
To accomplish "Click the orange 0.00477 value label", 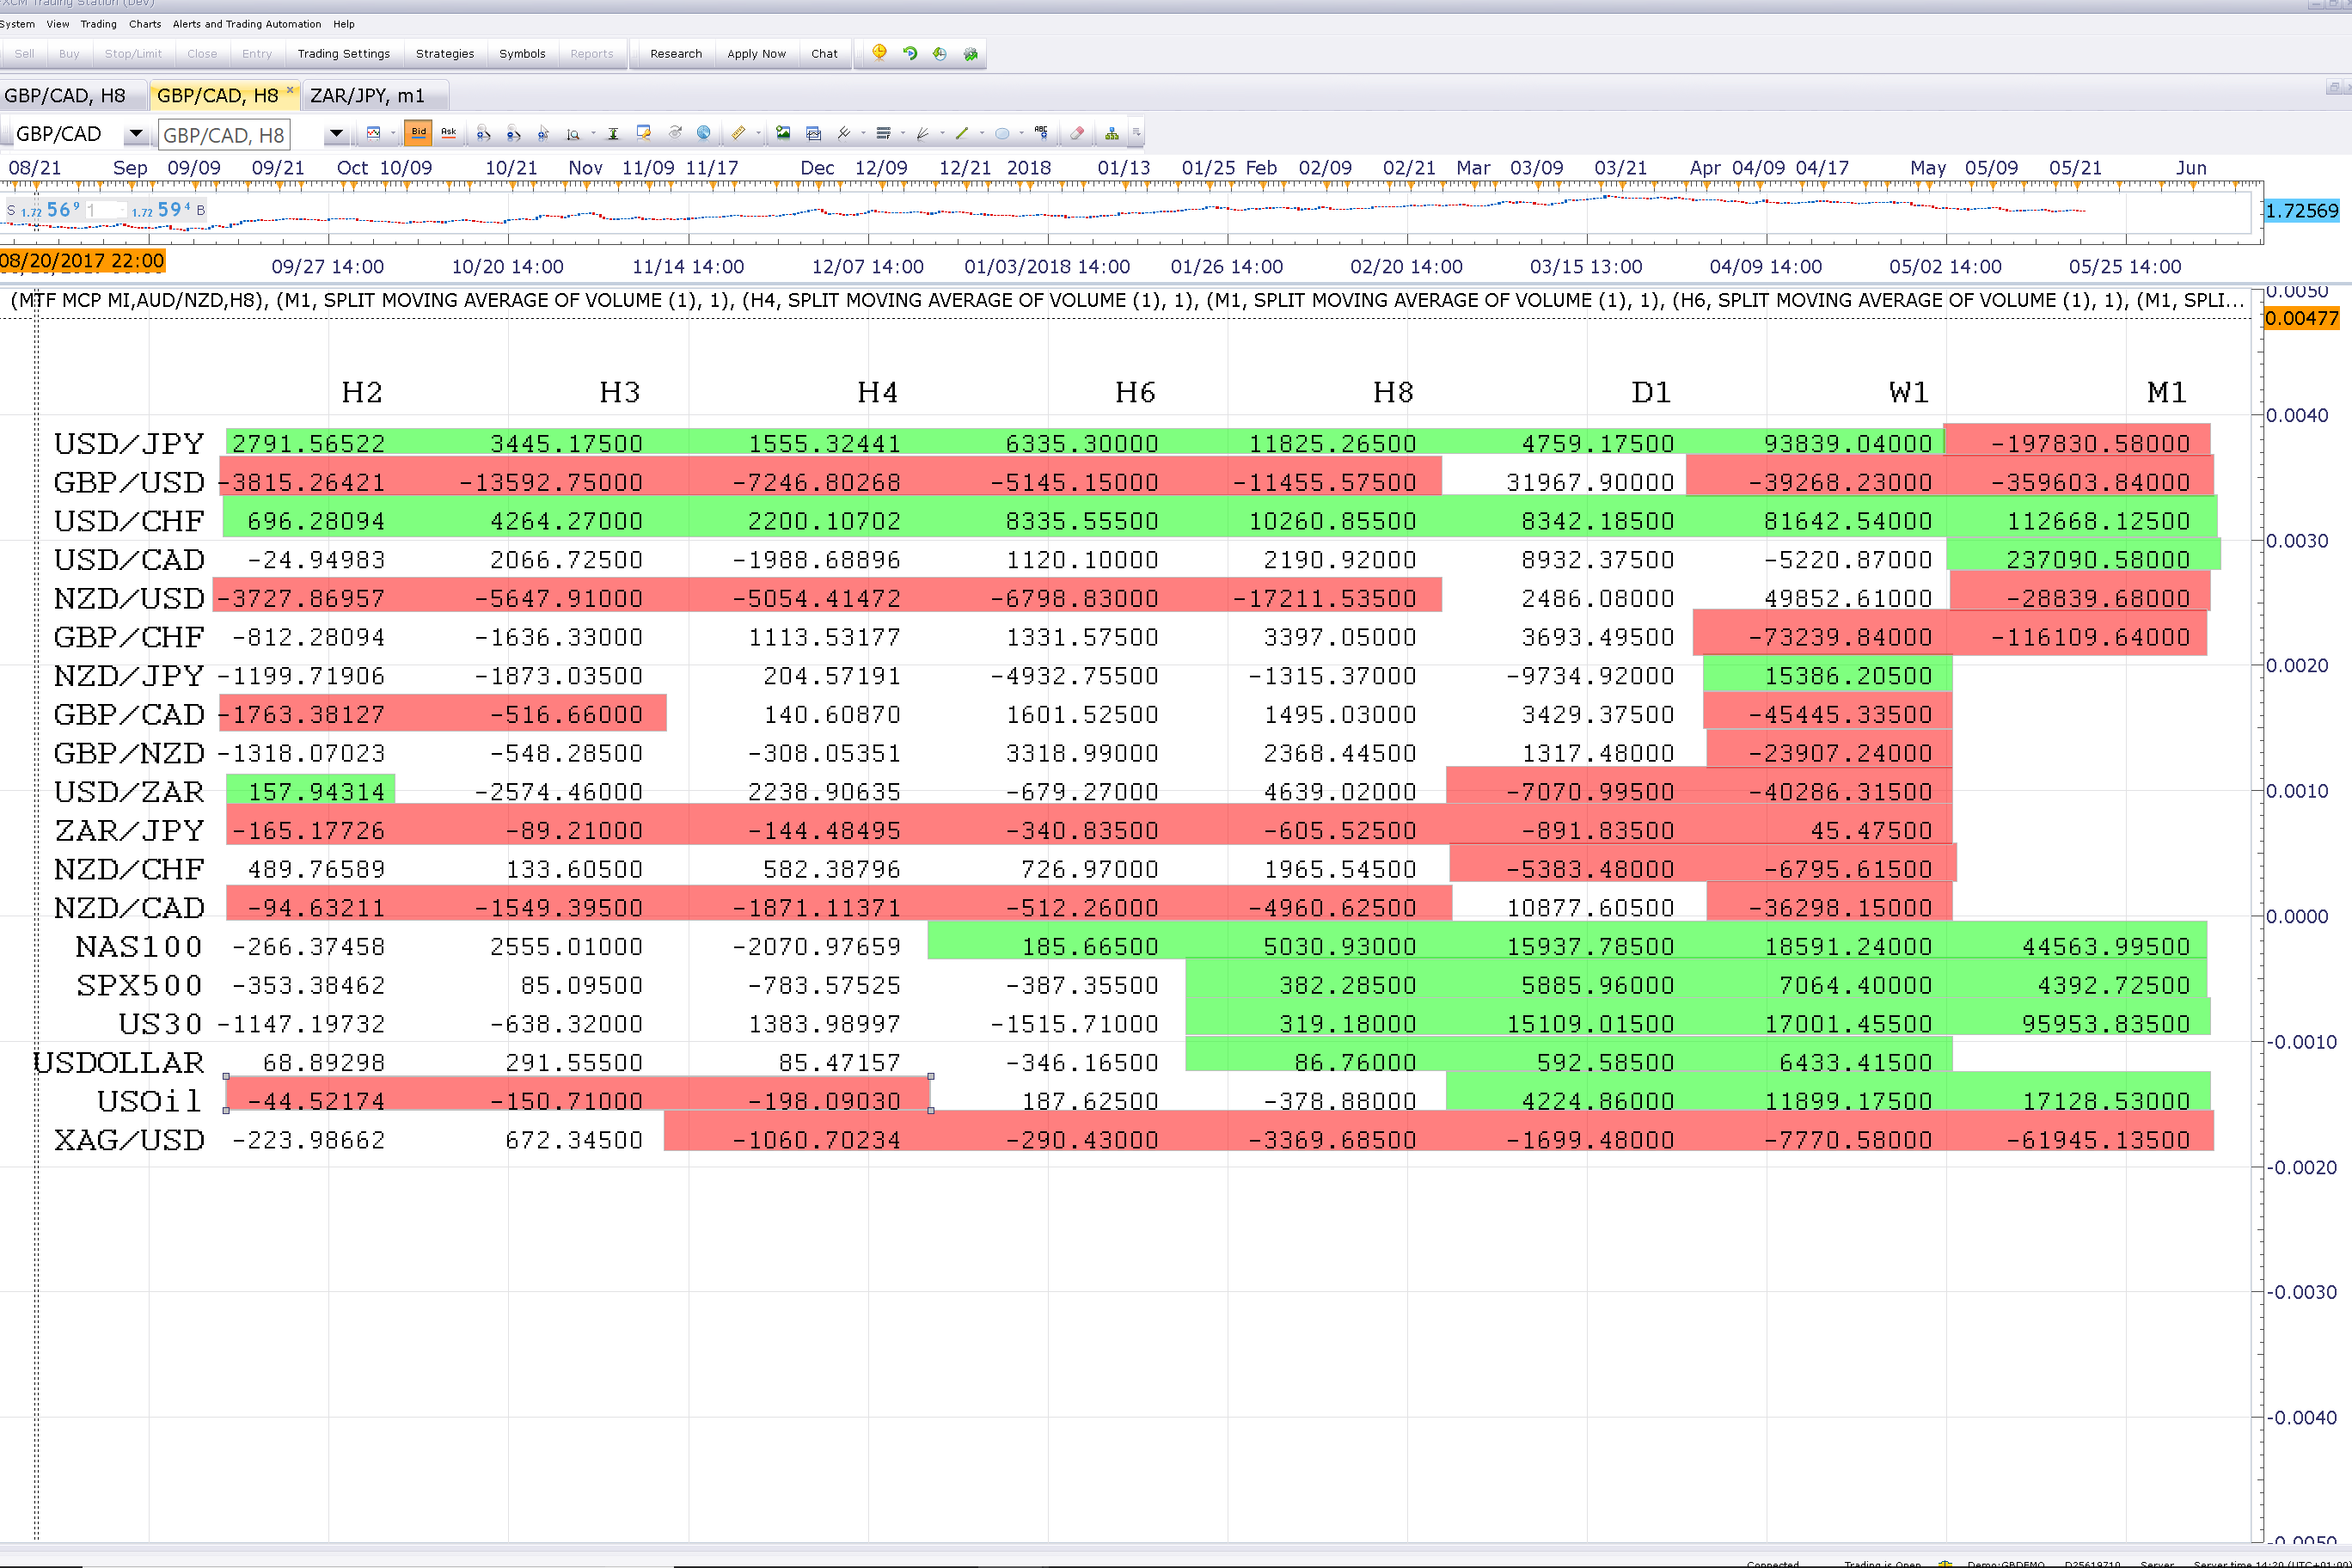I will coord(2301,318).
